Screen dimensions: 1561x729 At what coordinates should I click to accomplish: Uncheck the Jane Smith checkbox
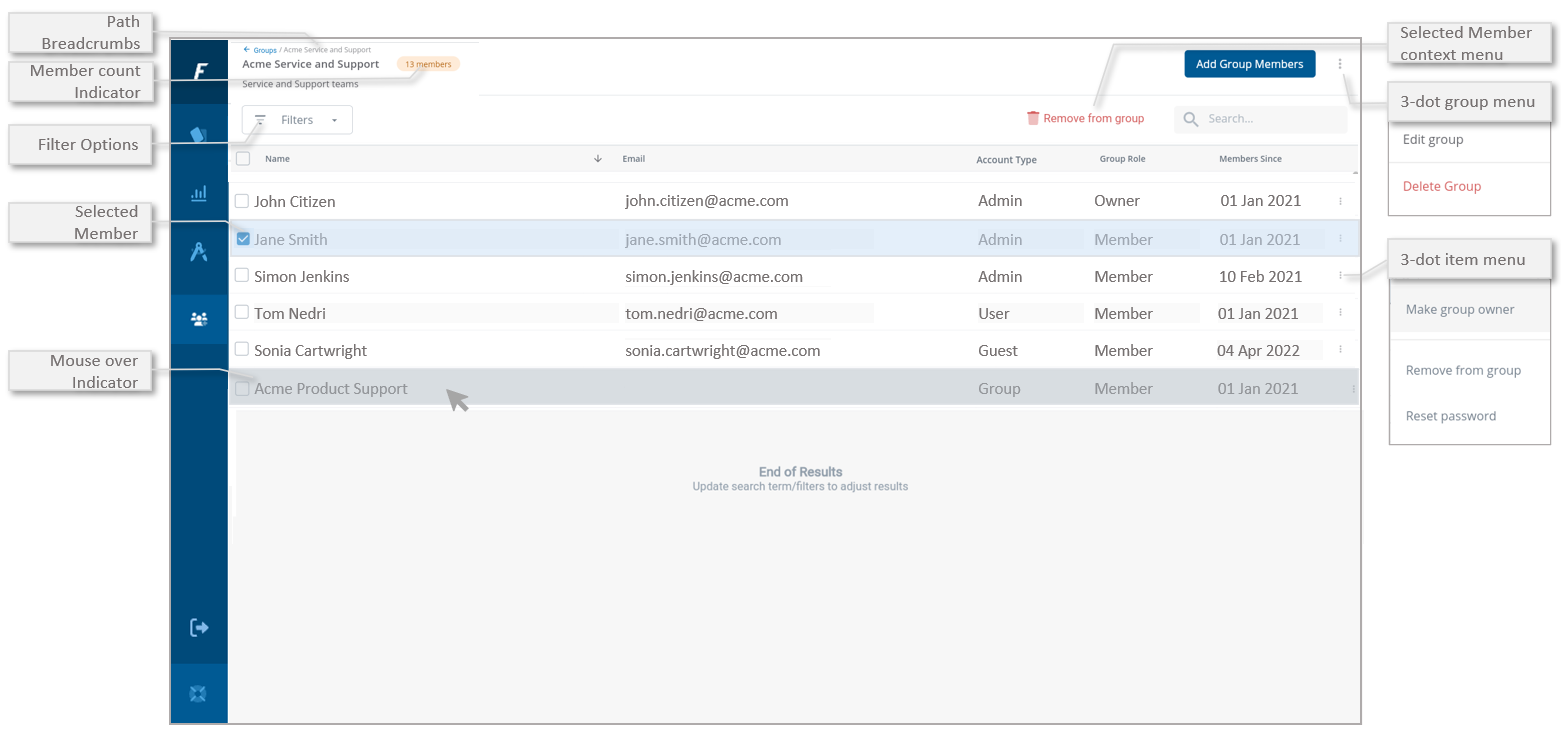coord(242,239)
